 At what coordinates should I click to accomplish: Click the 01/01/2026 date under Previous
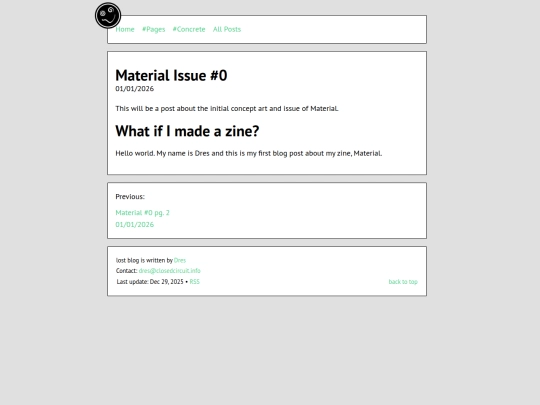[135, 225]
